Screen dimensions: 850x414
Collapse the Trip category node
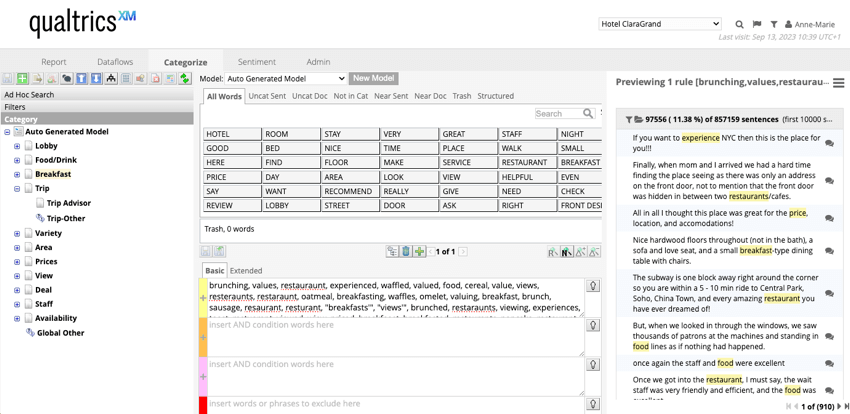[17, 188]
